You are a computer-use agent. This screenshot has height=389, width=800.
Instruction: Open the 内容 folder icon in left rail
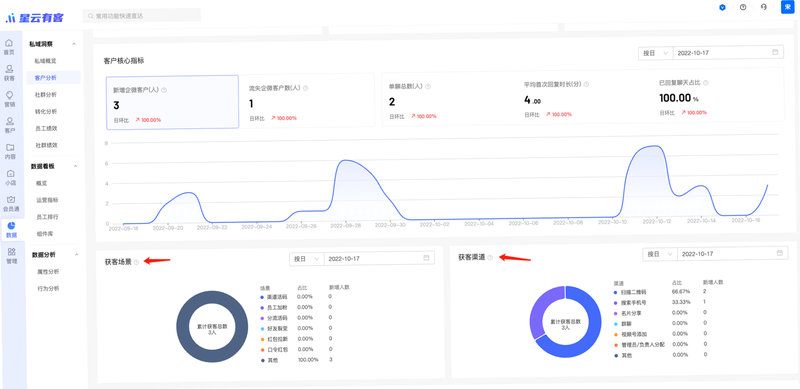pos(10,152)
